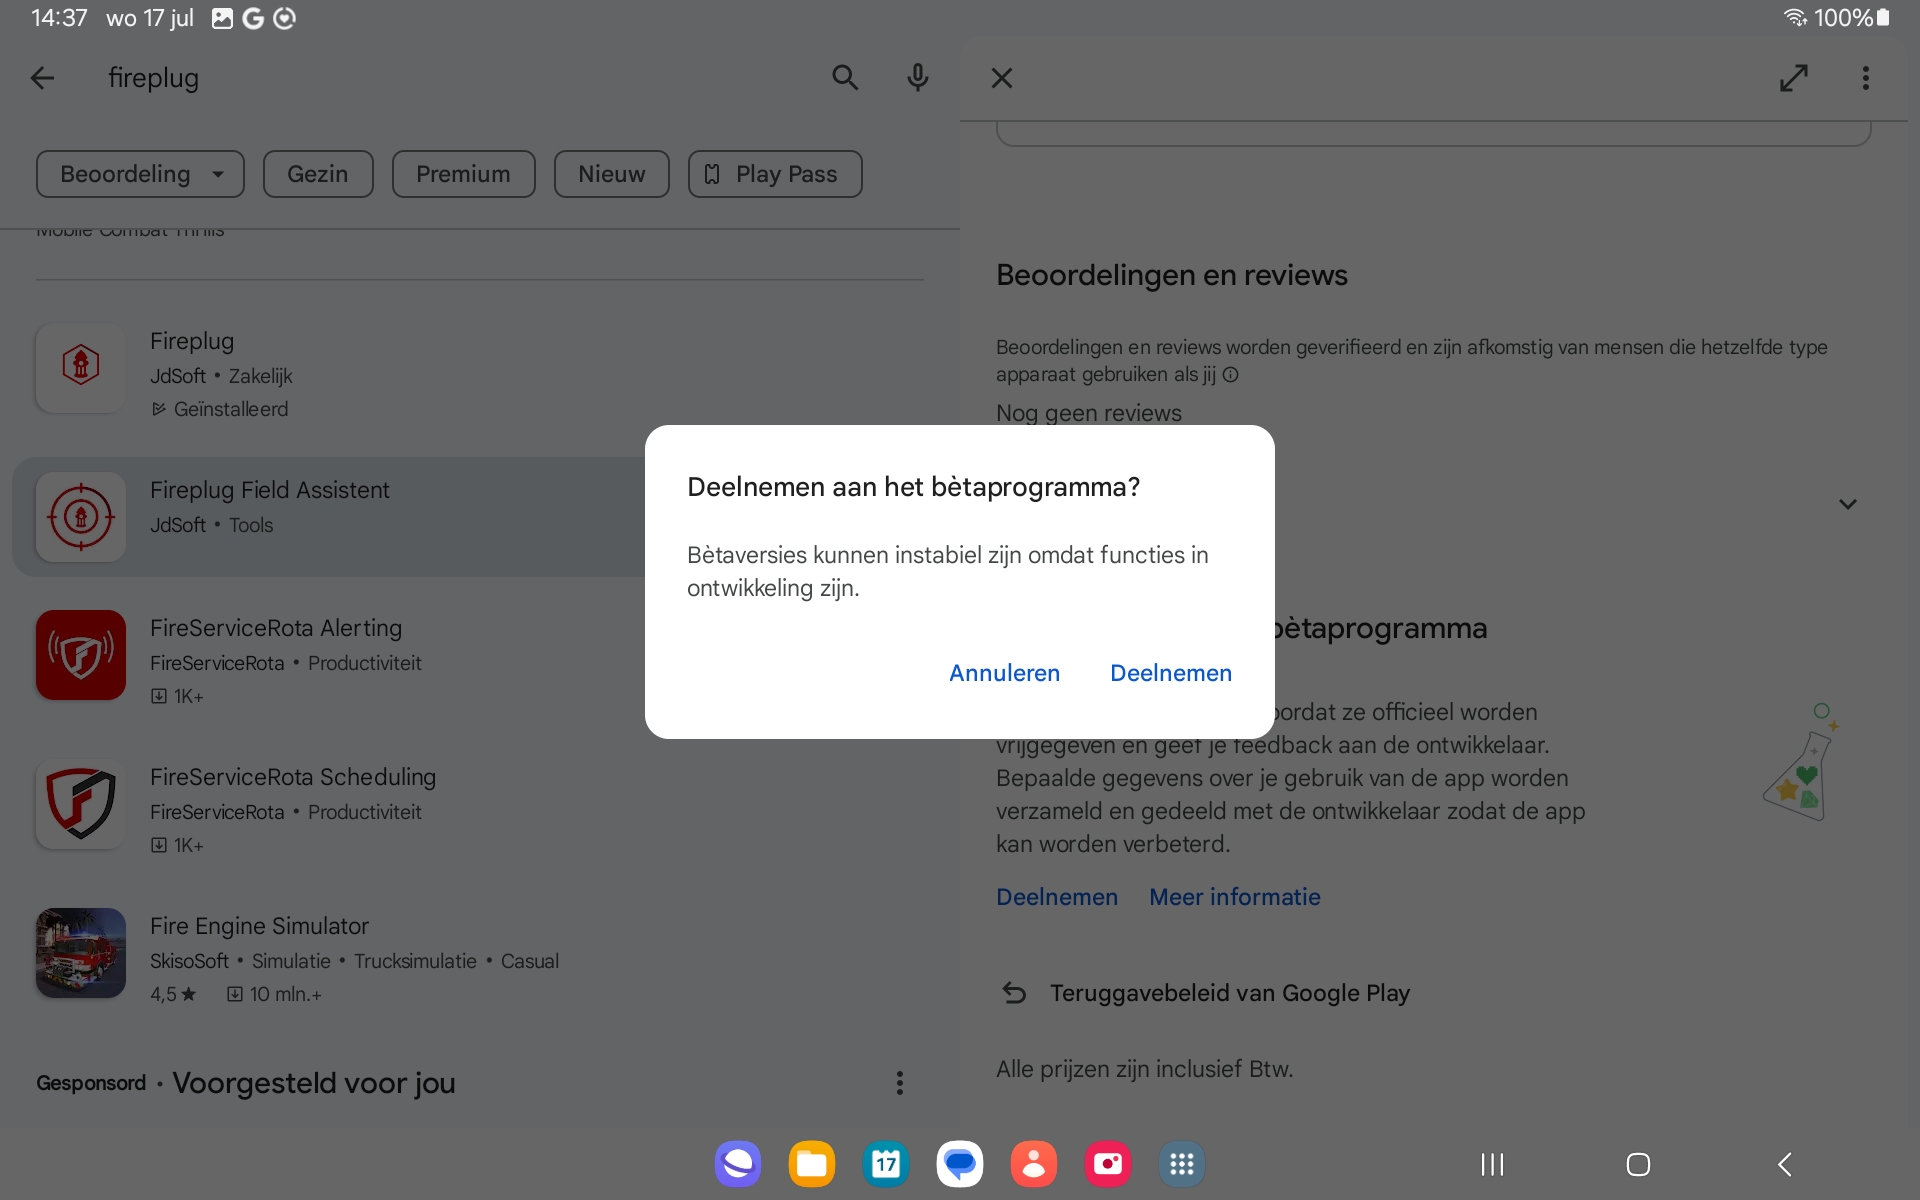
Task: Open the Beoordeling filter dropdown
Action: tap(140, 173)
